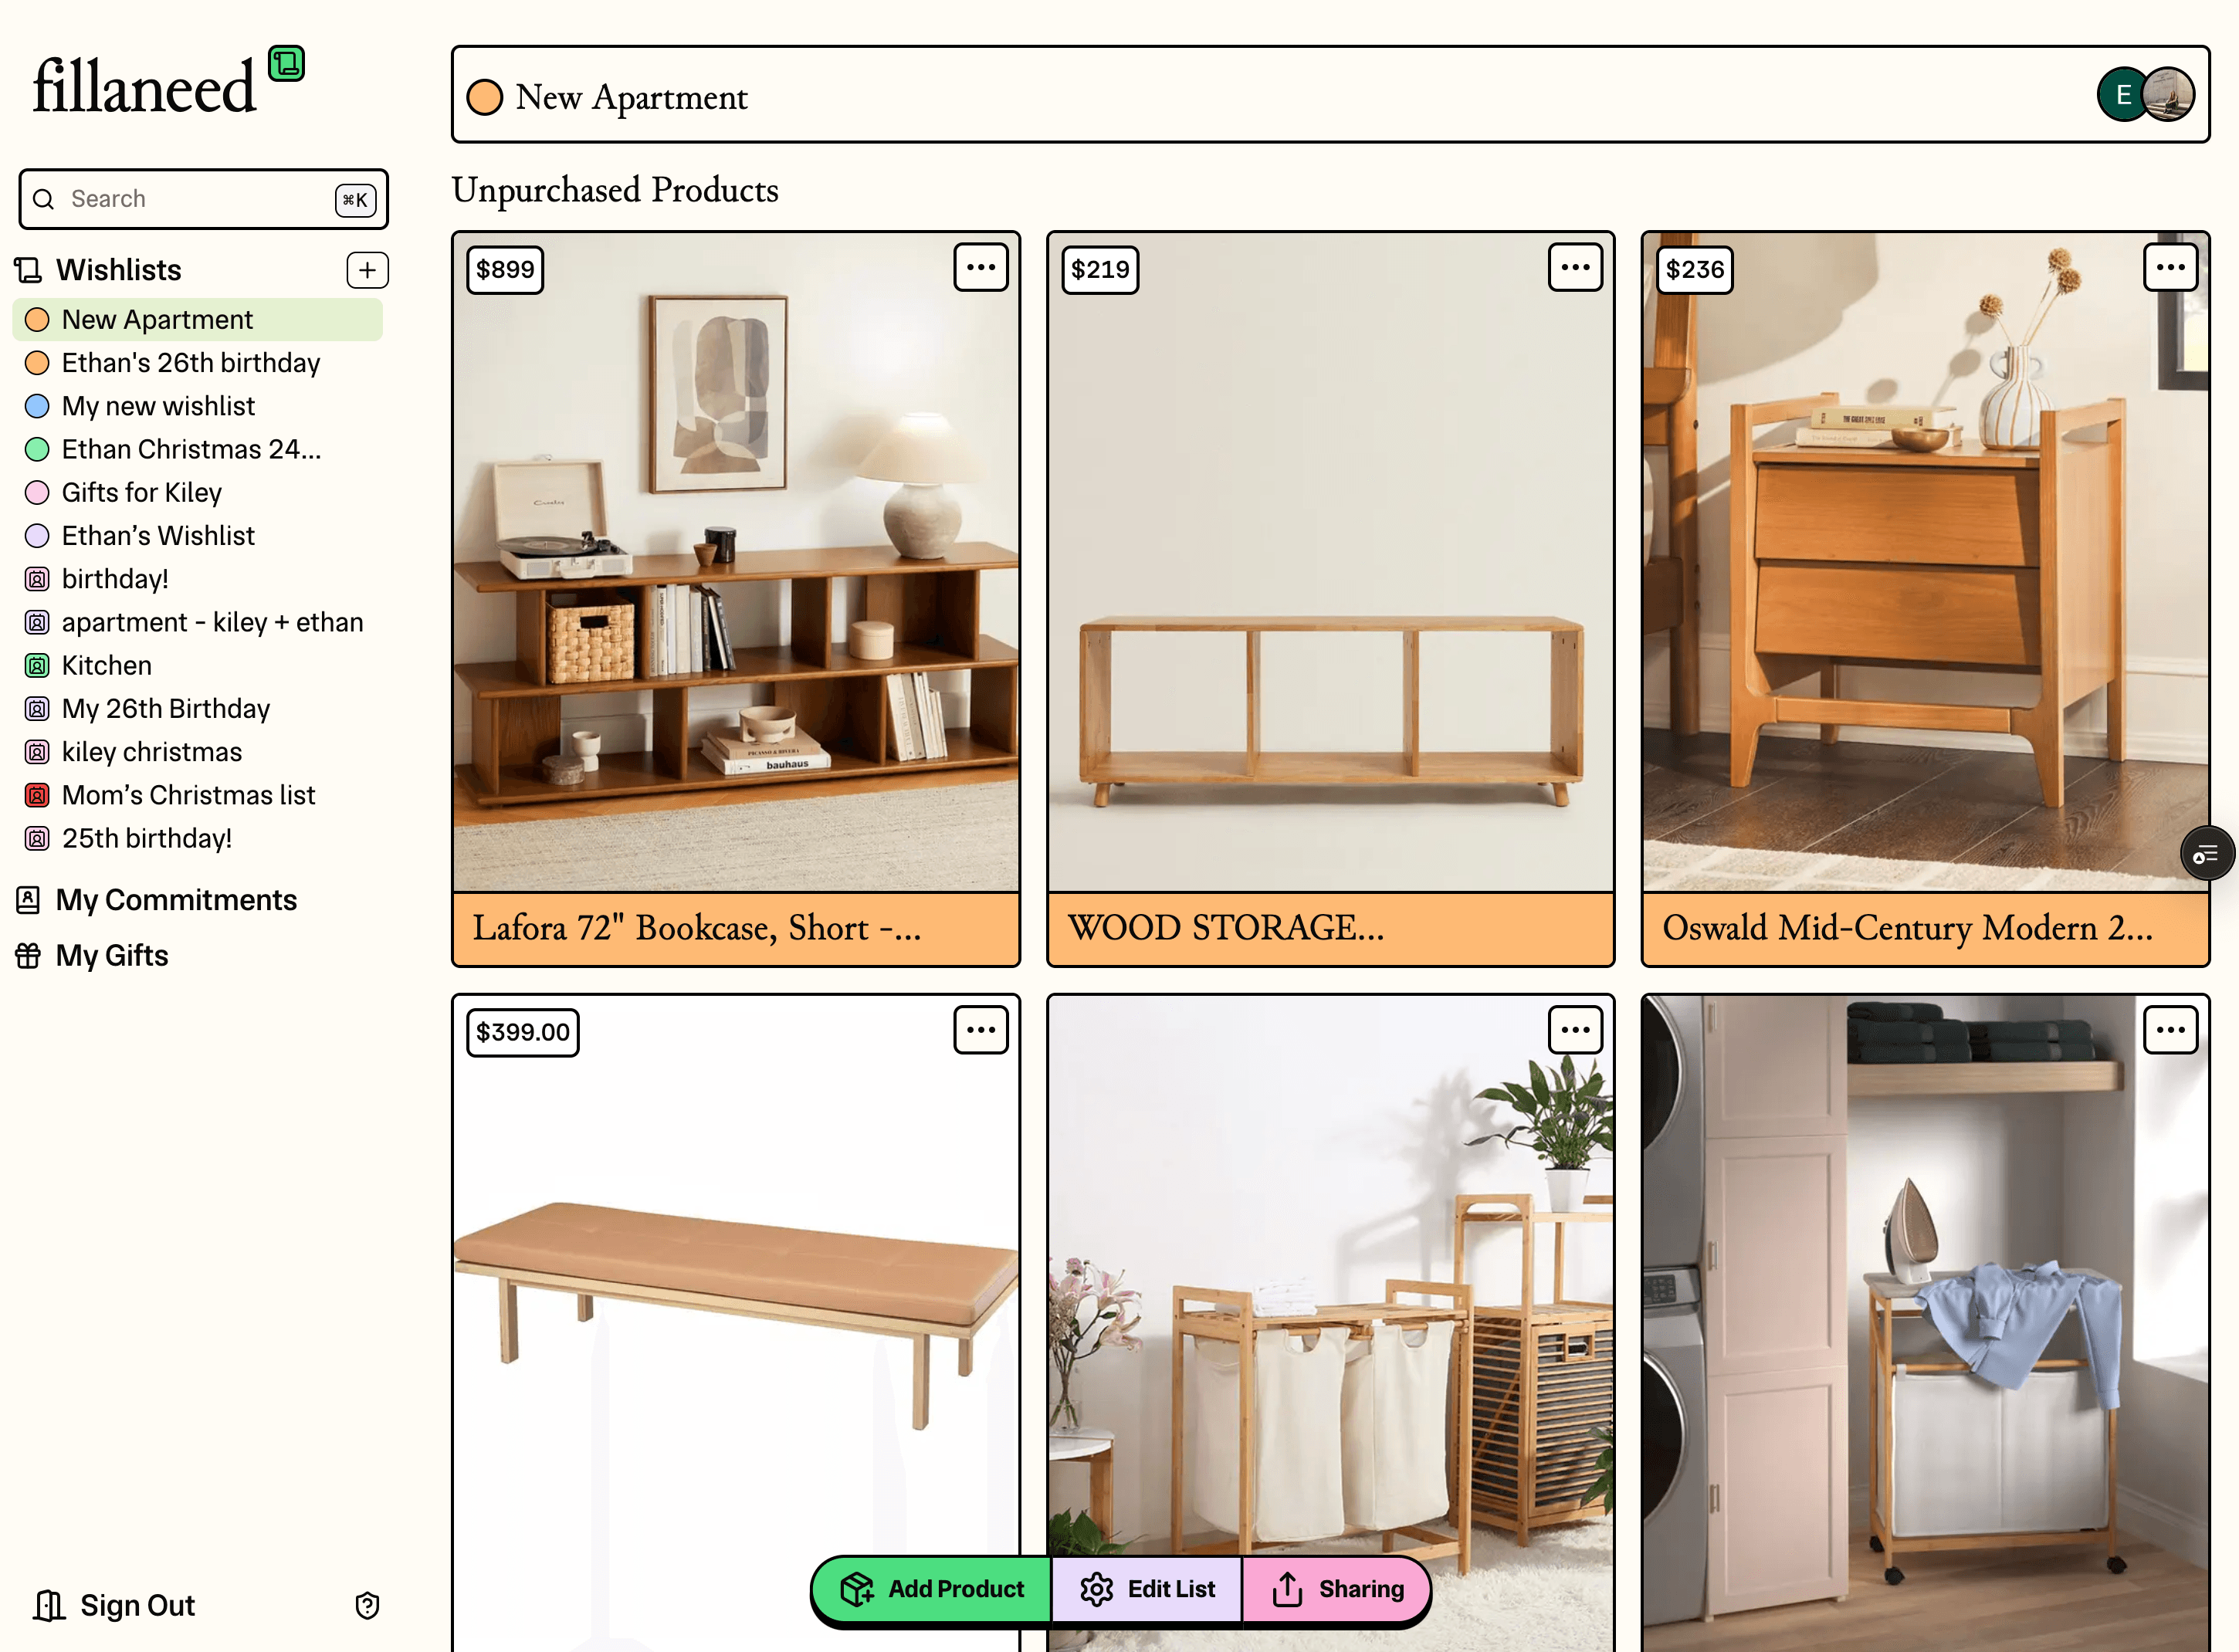
Task: Click the shared-list icon beside birthday!
Action: [x=37, y=579]
